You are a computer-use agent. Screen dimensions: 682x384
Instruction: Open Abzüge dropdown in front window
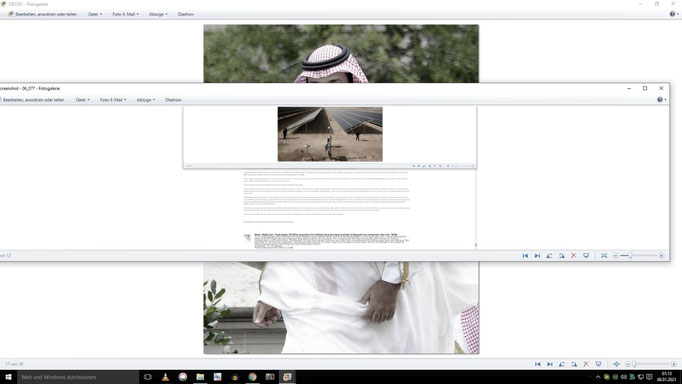tap(146, 100)
